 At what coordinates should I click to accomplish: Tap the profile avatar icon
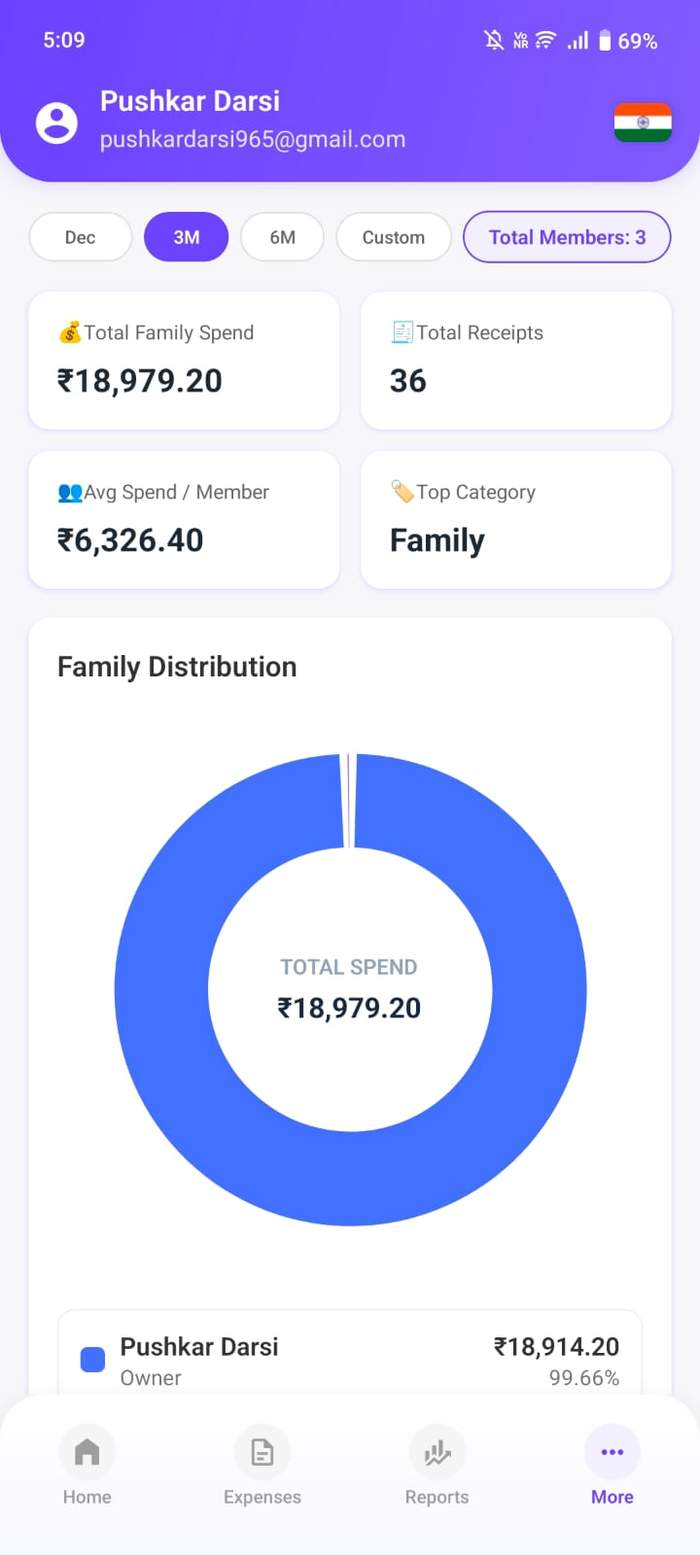coord(57,123)
